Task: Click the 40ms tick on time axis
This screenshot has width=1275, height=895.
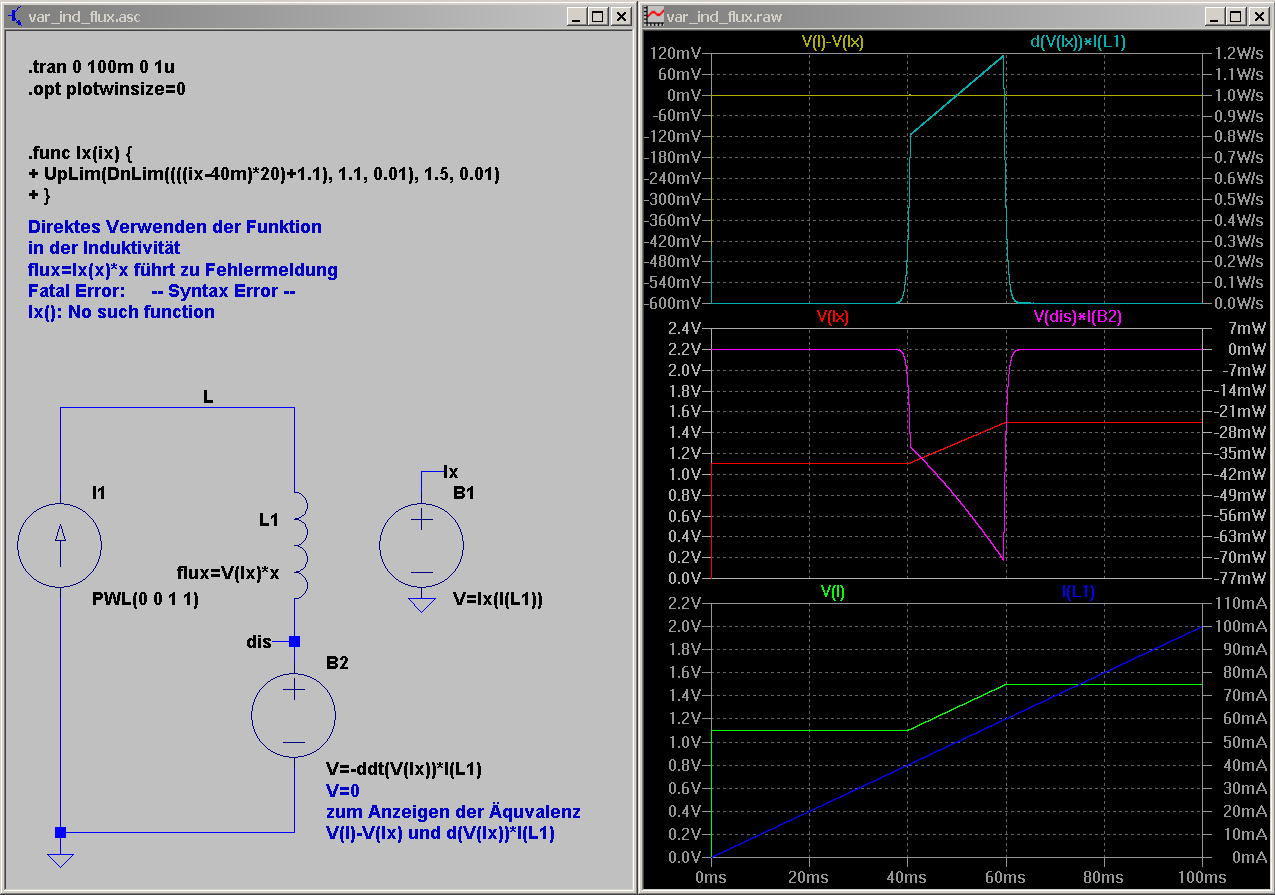Action: (907, 877)
